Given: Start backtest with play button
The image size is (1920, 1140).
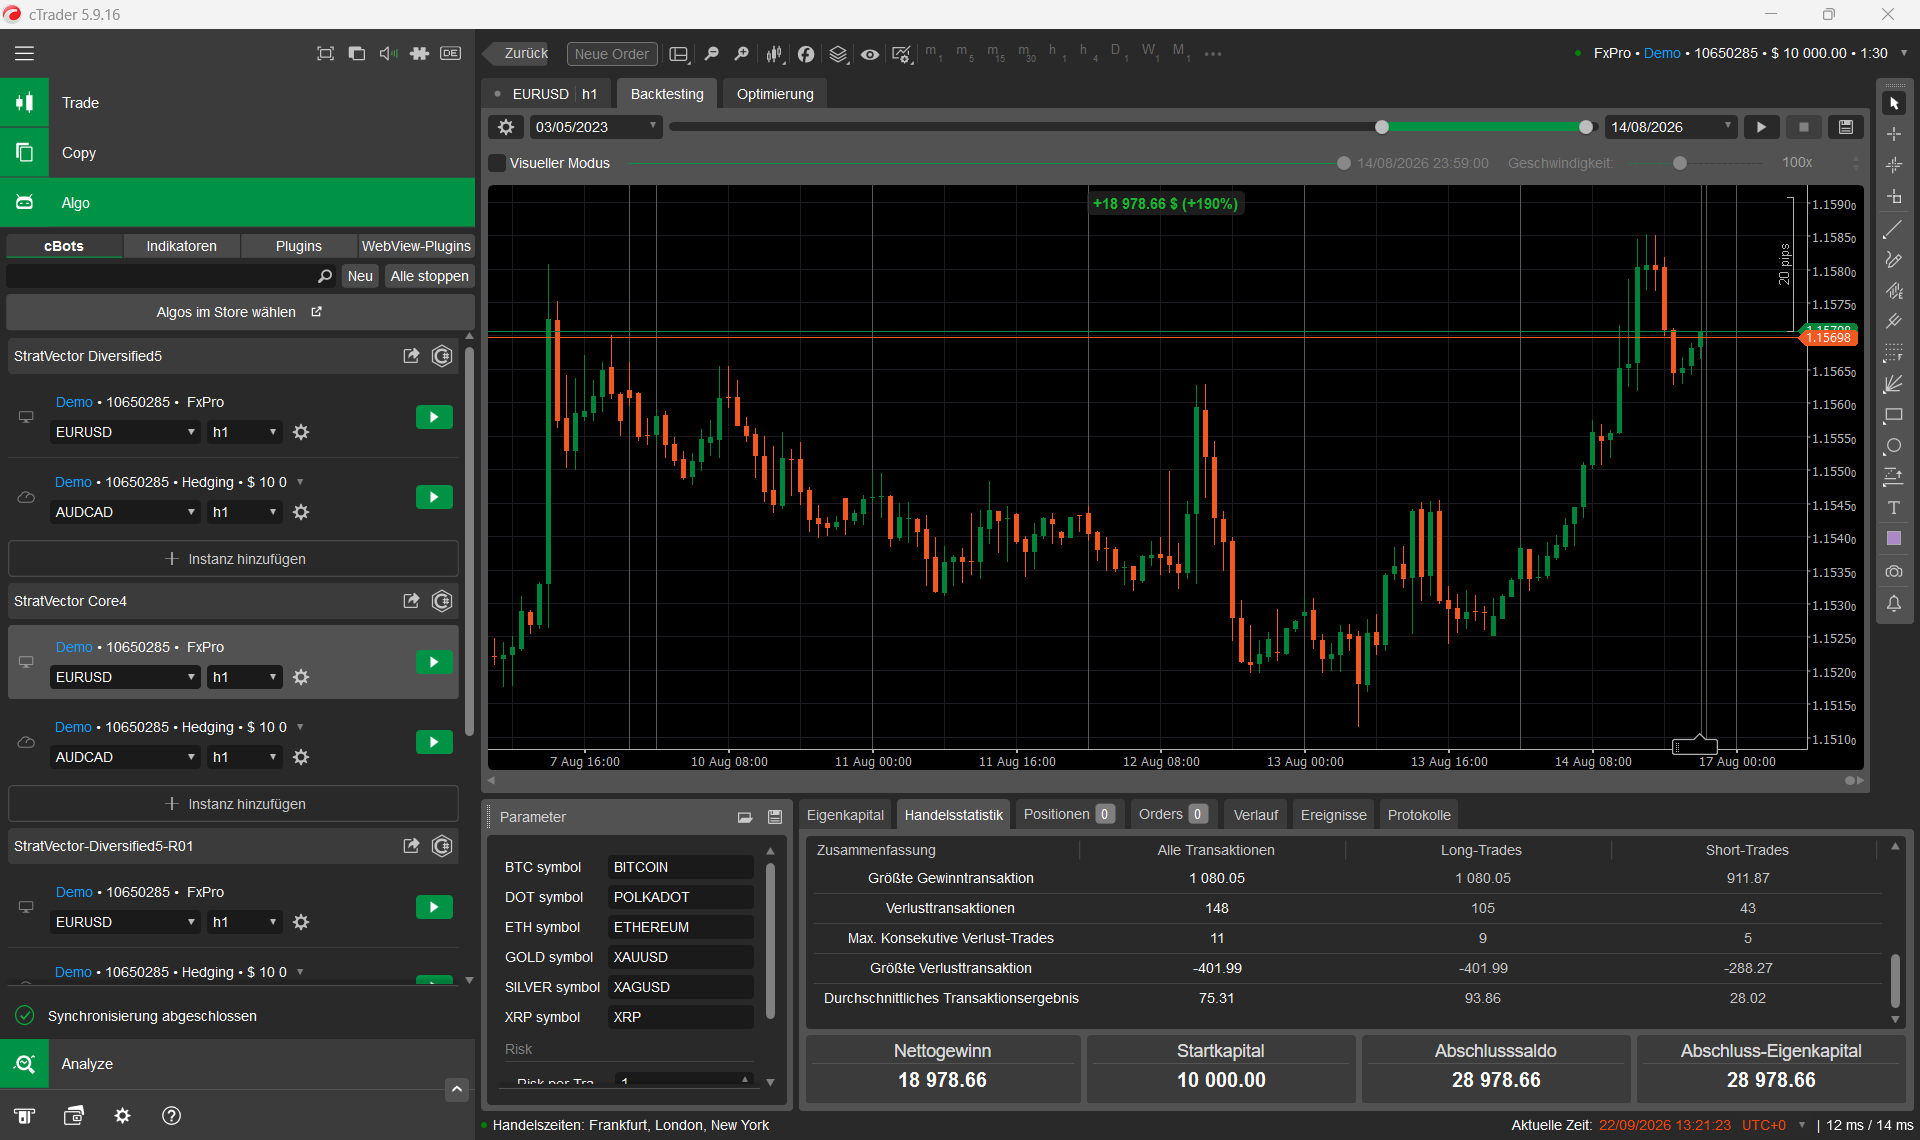Looking at the screenshot, I should [x=1761, y=127].
